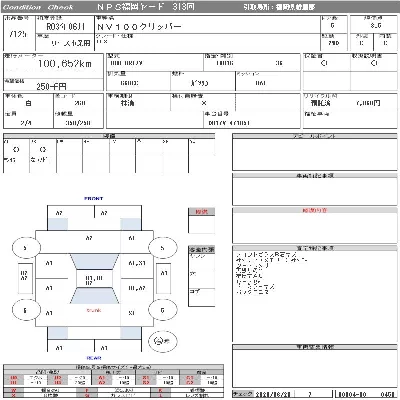Click the R03年06月 registration date
This screenshot has height=400, width=400.
point(65,27)
